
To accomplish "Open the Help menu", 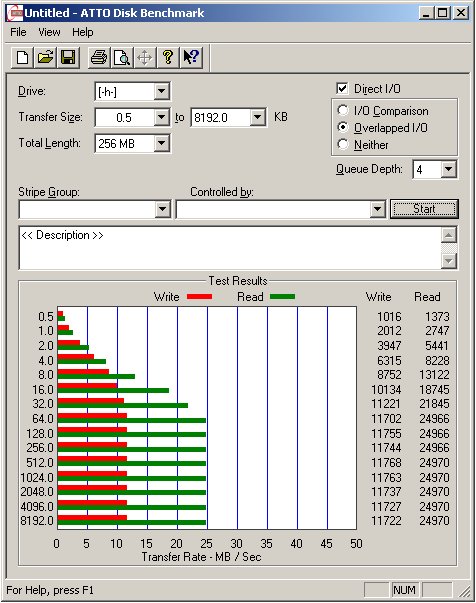I will pos(83,32).
